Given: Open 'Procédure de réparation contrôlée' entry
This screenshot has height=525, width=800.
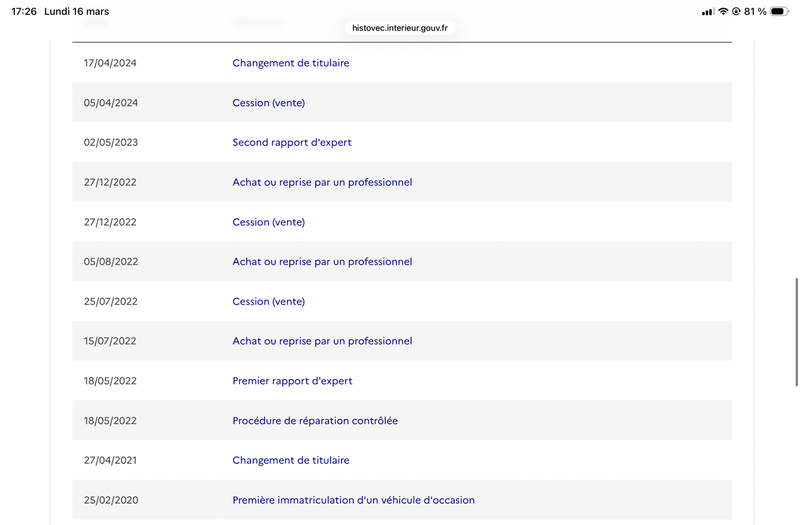Looking at the screenshot, I should tap(315, 421).
